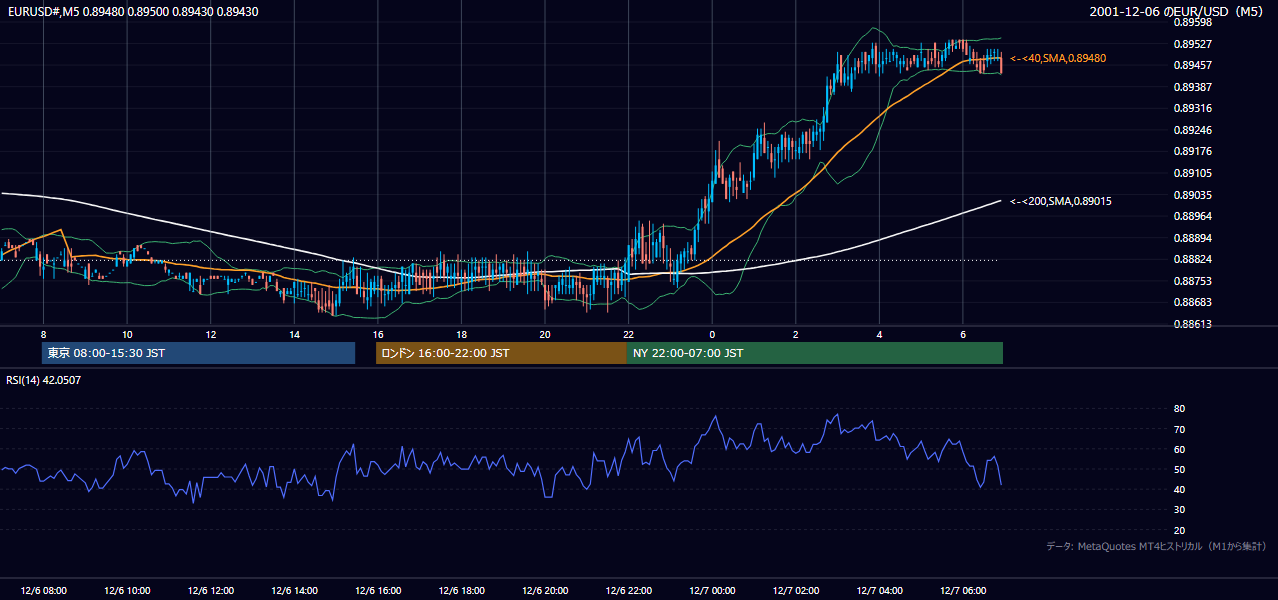Image resolution: width=1278 pixels, height=600 pixels.
Task: Click hour label 10 under the price chart
Action: coord(127,334)
